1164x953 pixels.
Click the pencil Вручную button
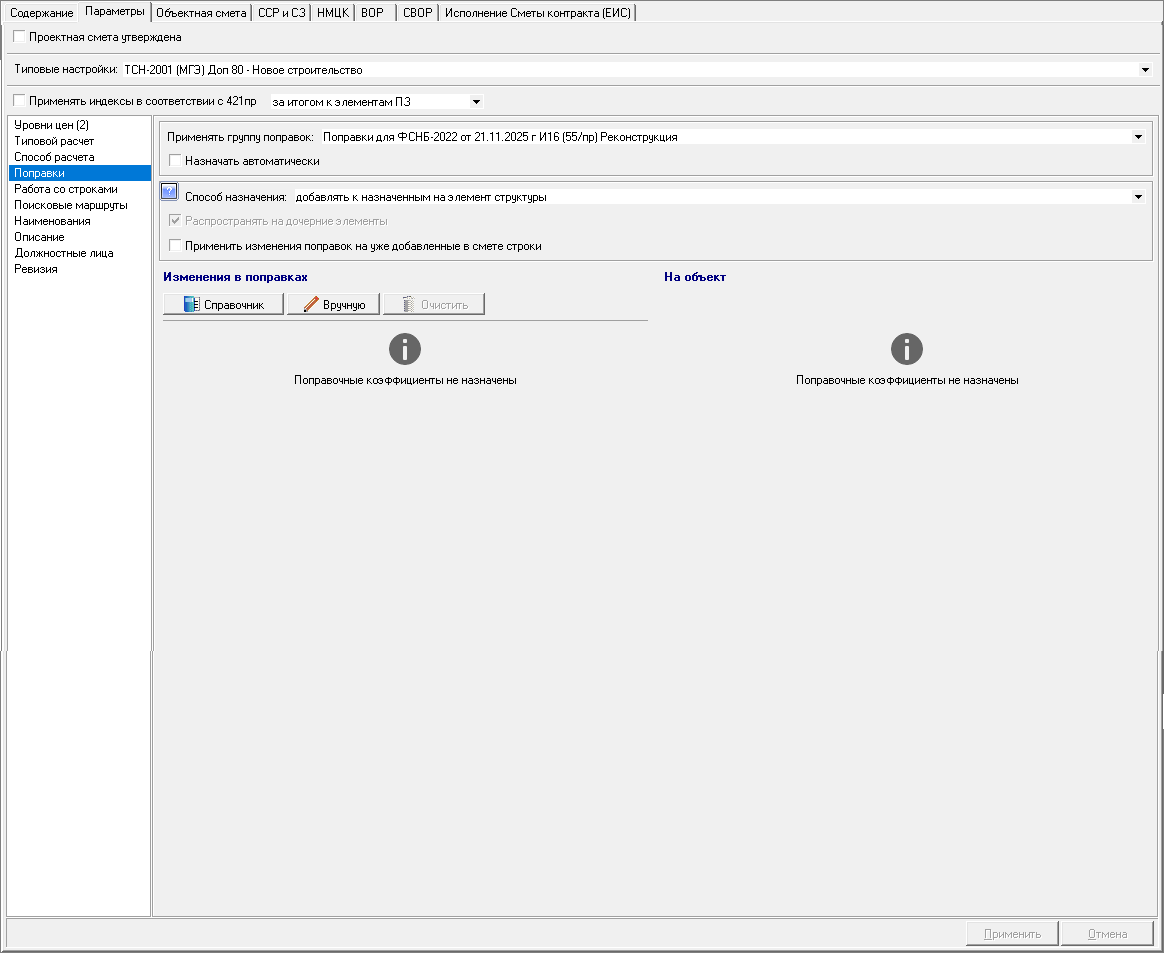(x=333, y=304)
